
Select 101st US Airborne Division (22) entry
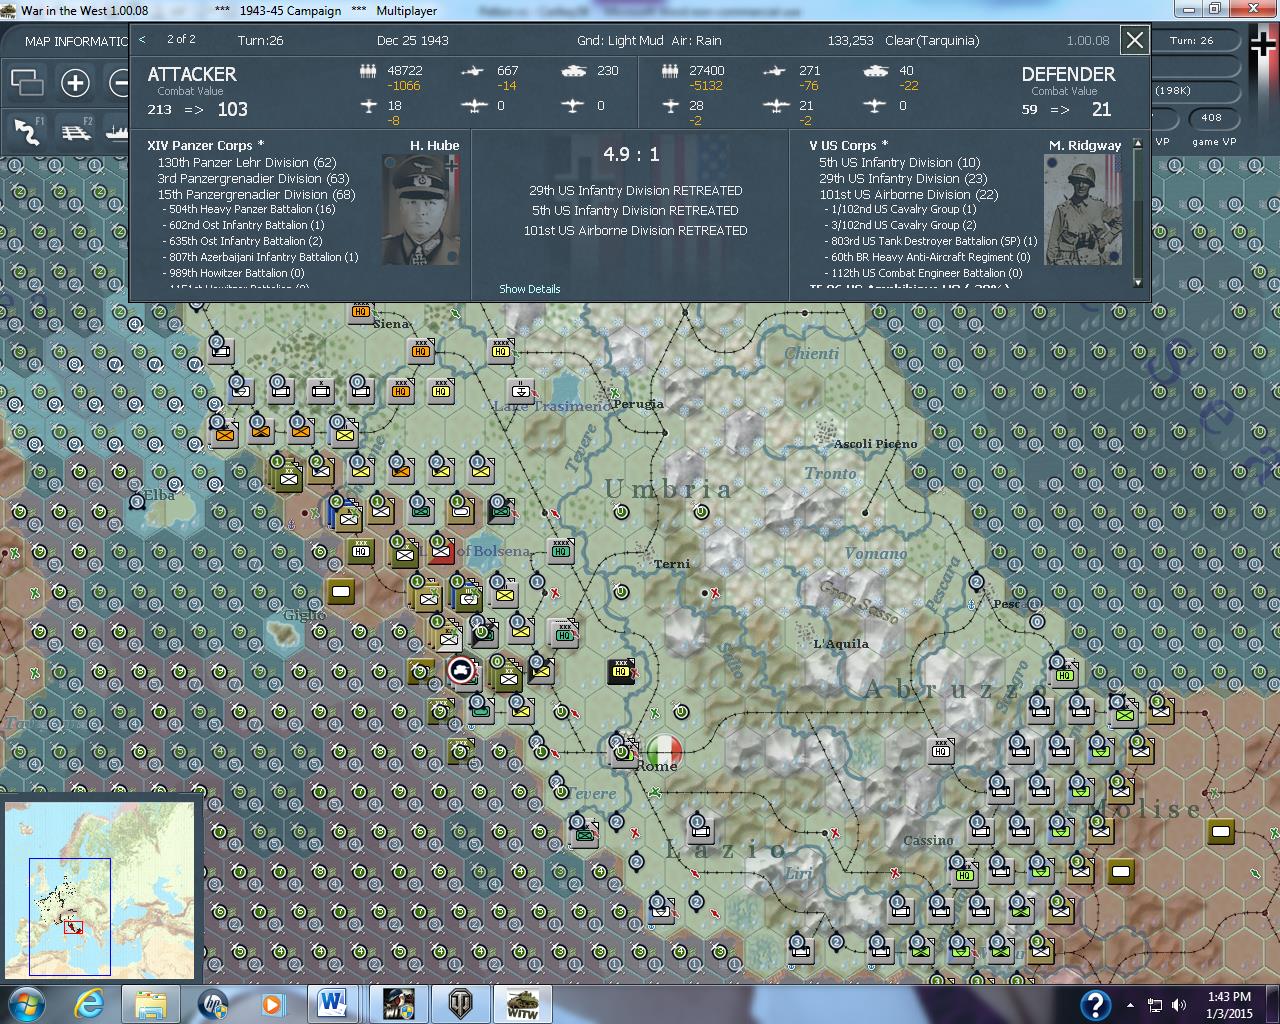[909, 194]
